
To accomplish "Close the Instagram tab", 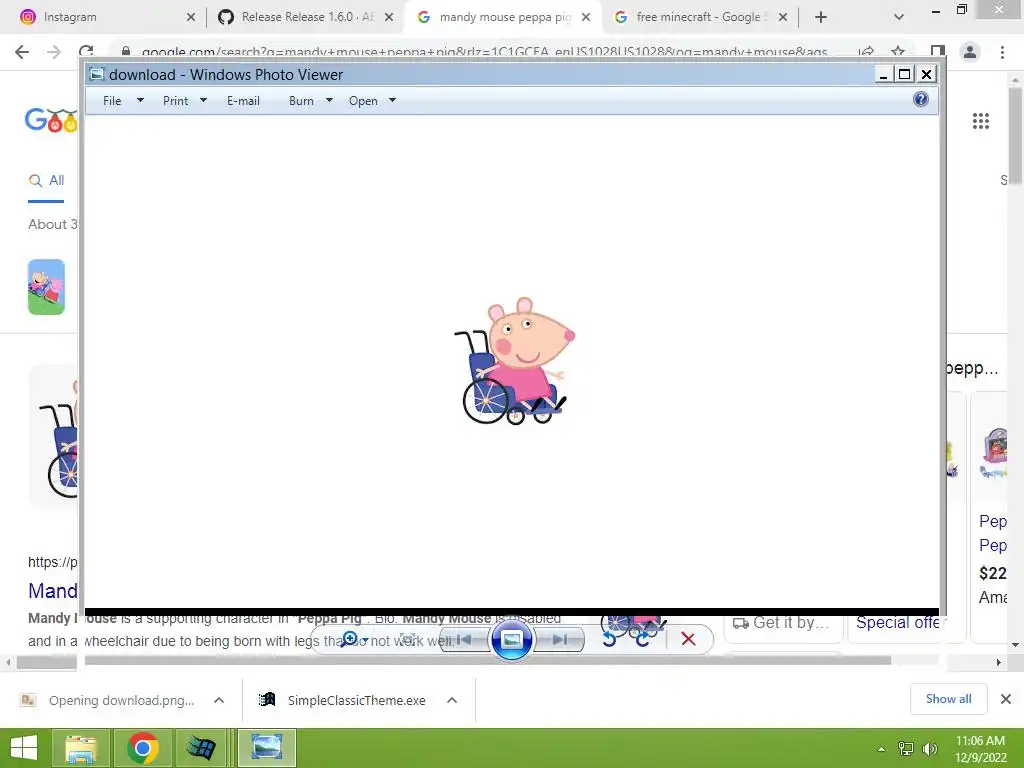I will tap(191, 17).
